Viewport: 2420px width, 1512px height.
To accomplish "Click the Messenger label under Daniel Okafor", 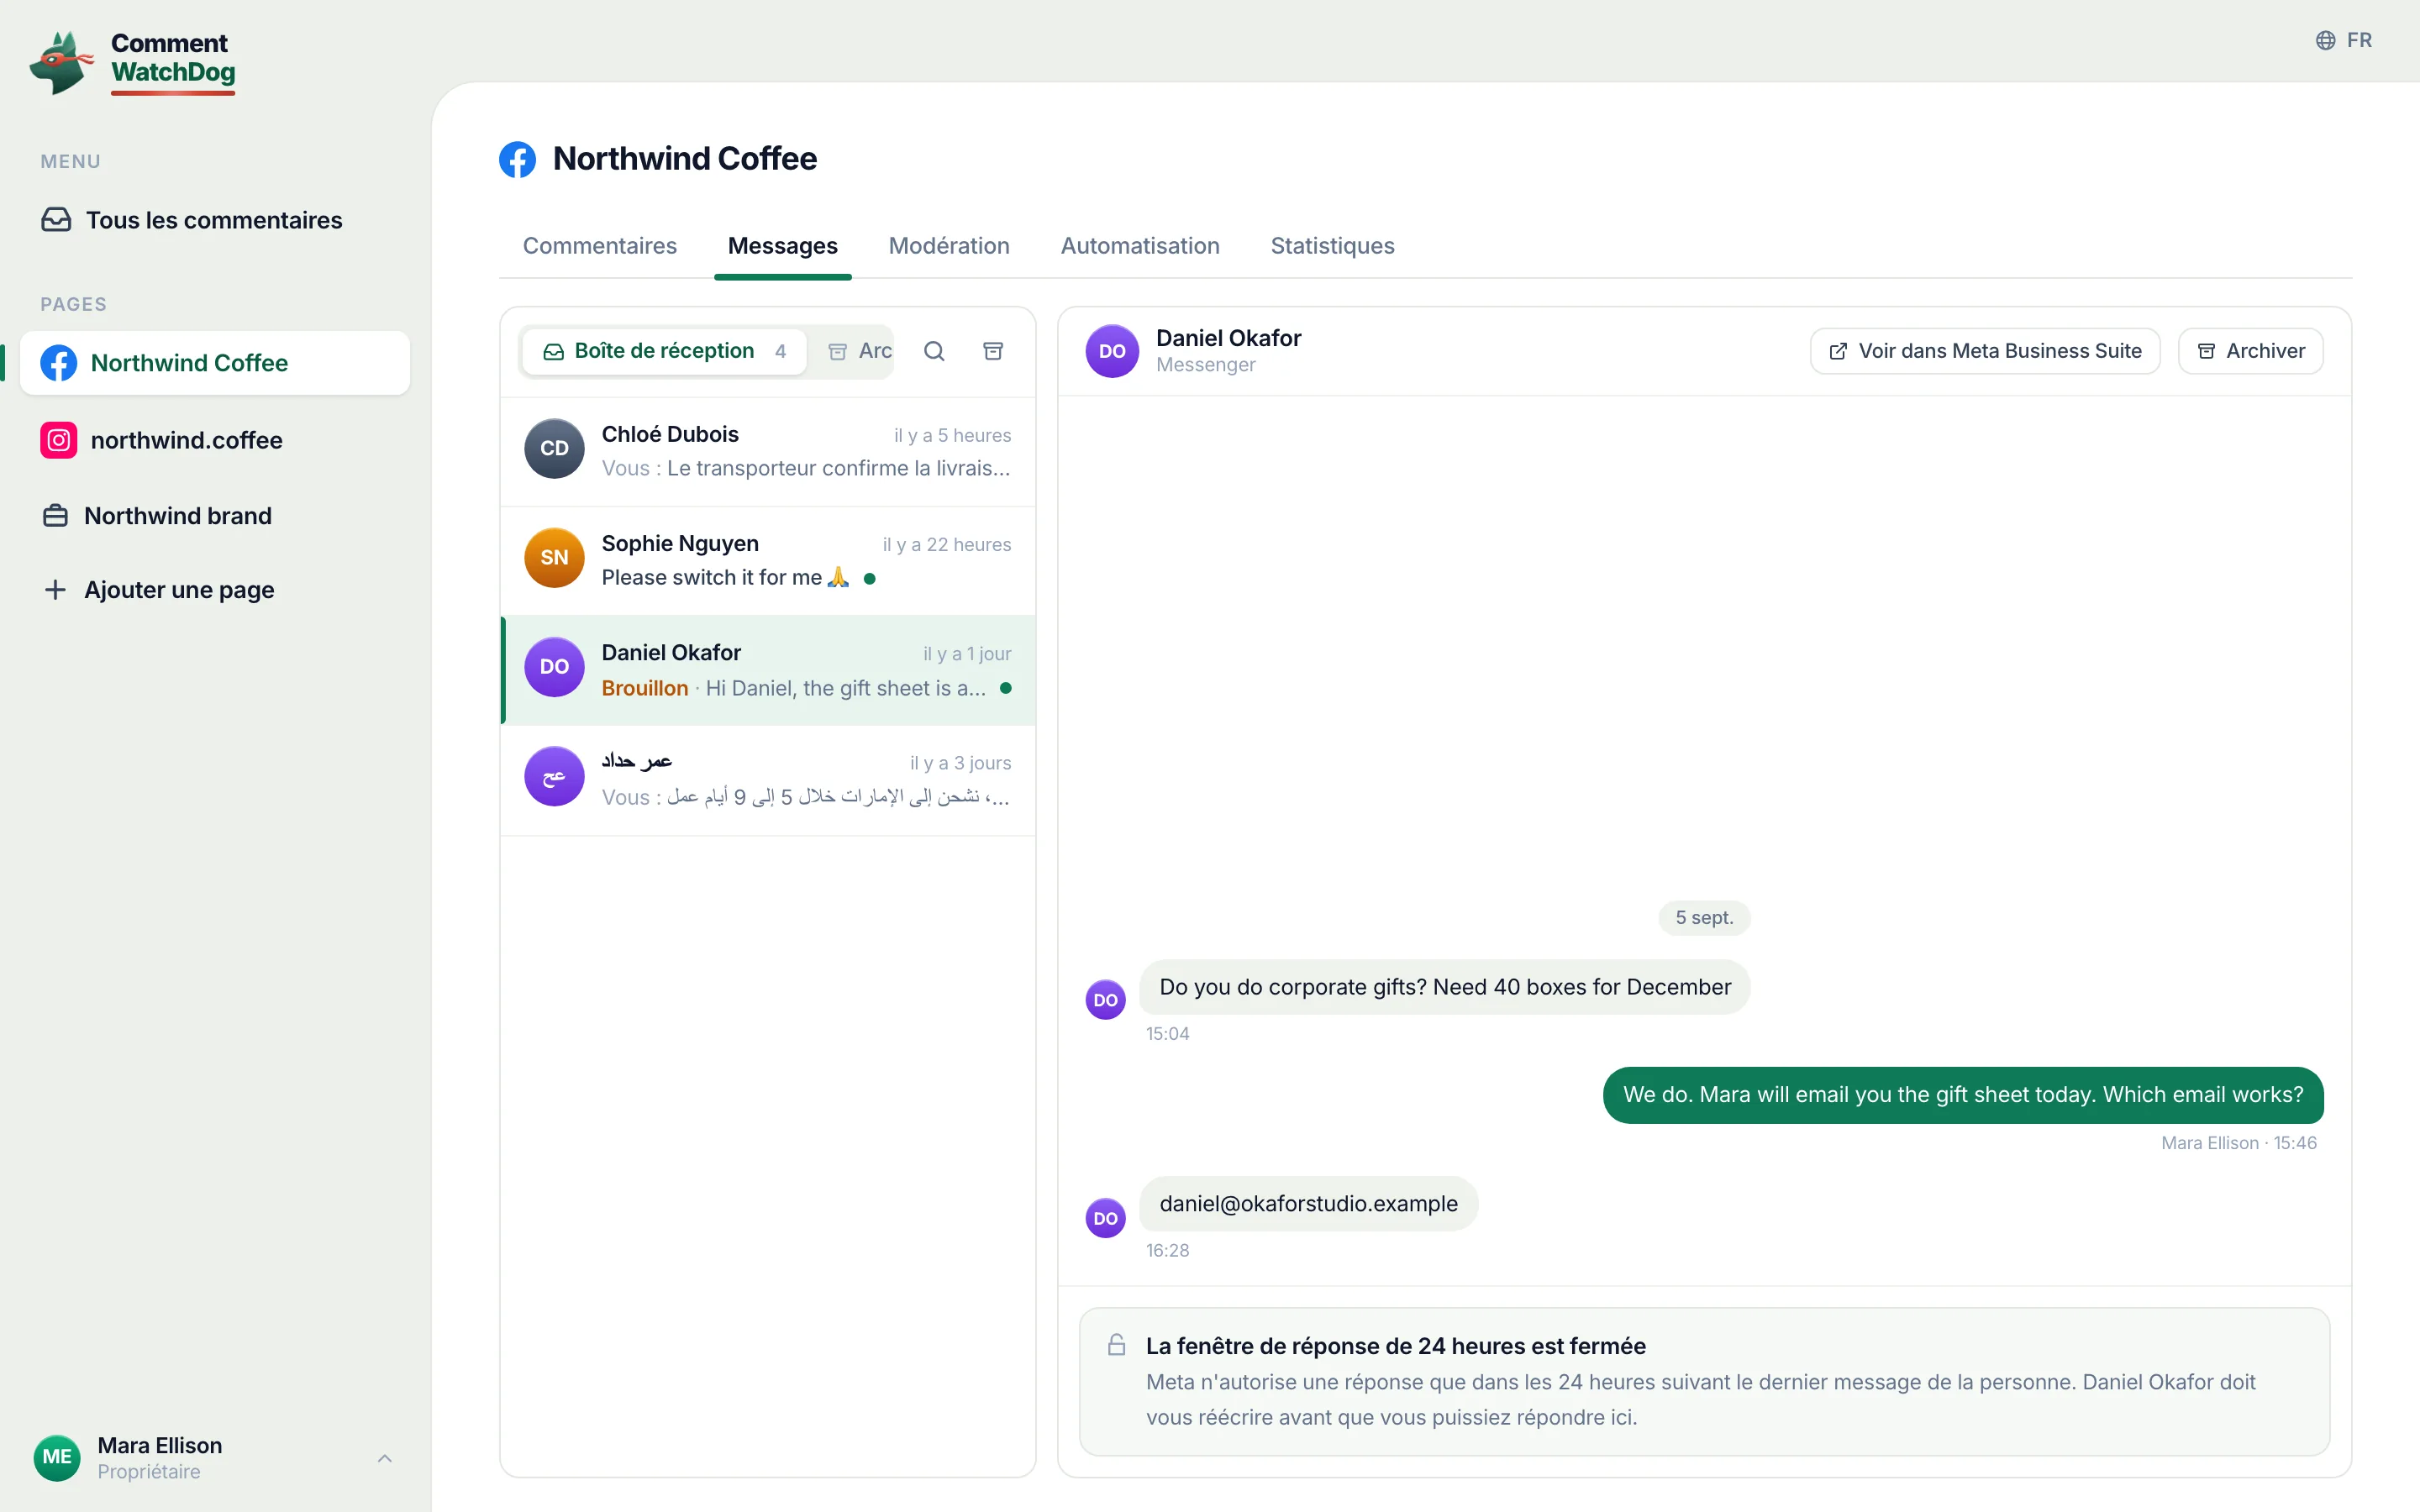I will pyautogui.click(x=1205, y=366).
